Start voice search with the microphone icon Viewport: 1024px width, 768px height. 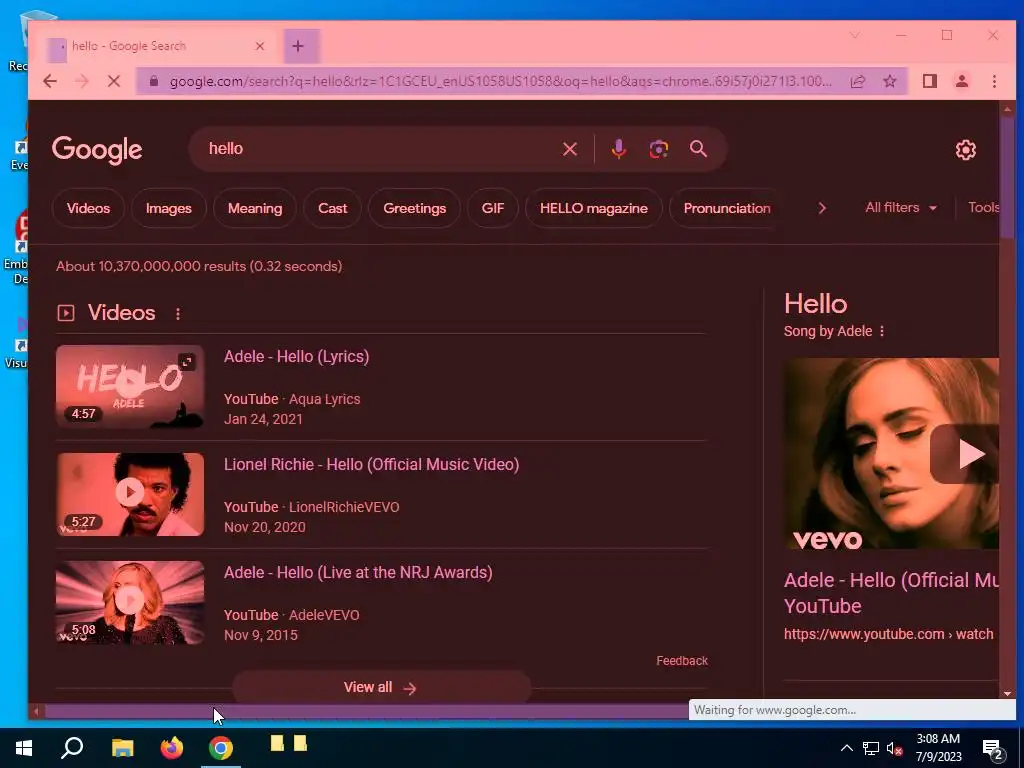coord(618,149)
